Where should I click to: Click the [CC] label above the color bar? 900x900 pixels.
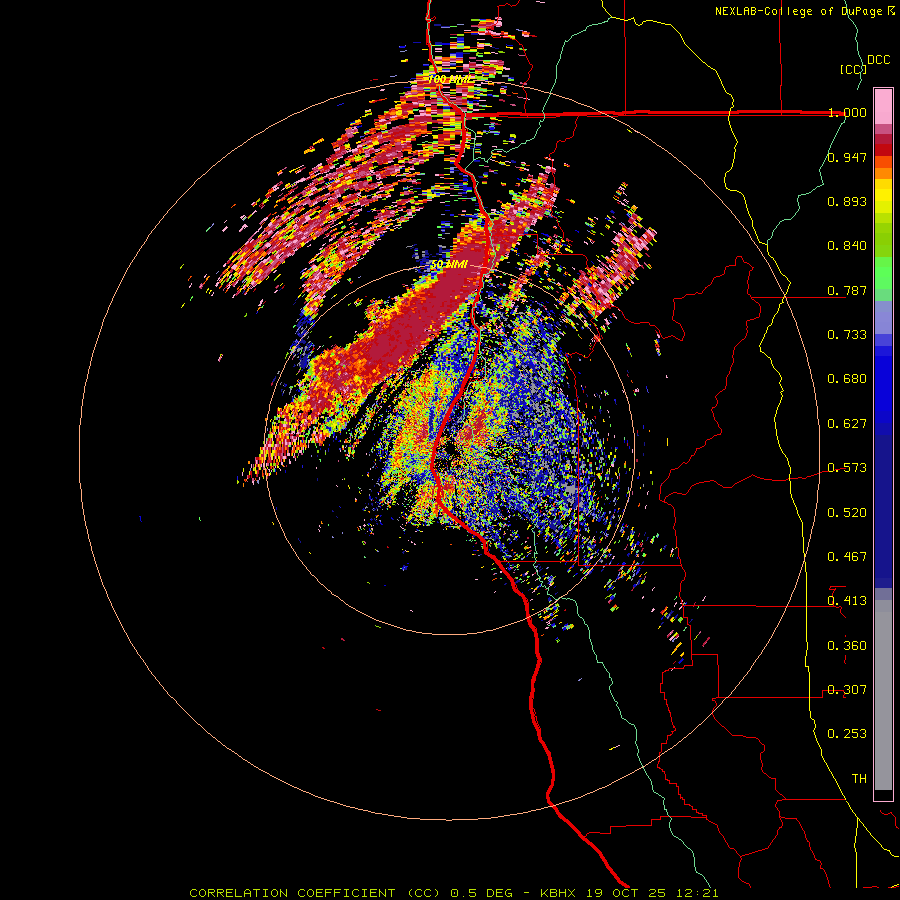[x=853, y=69]
